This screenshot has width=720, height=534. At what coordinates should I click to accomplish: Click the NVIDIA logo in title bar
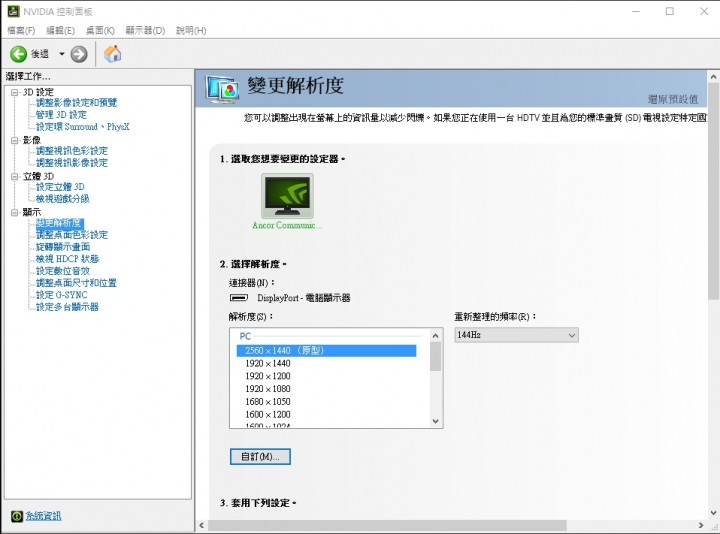click(13, 11)
